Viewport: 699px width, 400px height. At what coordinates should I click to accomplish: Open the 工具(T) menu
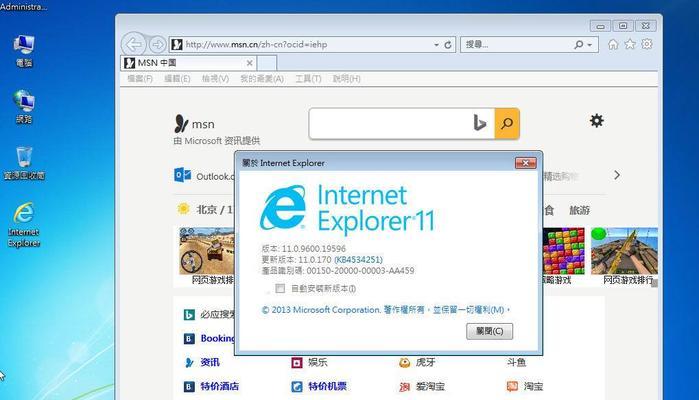(308, 79)
